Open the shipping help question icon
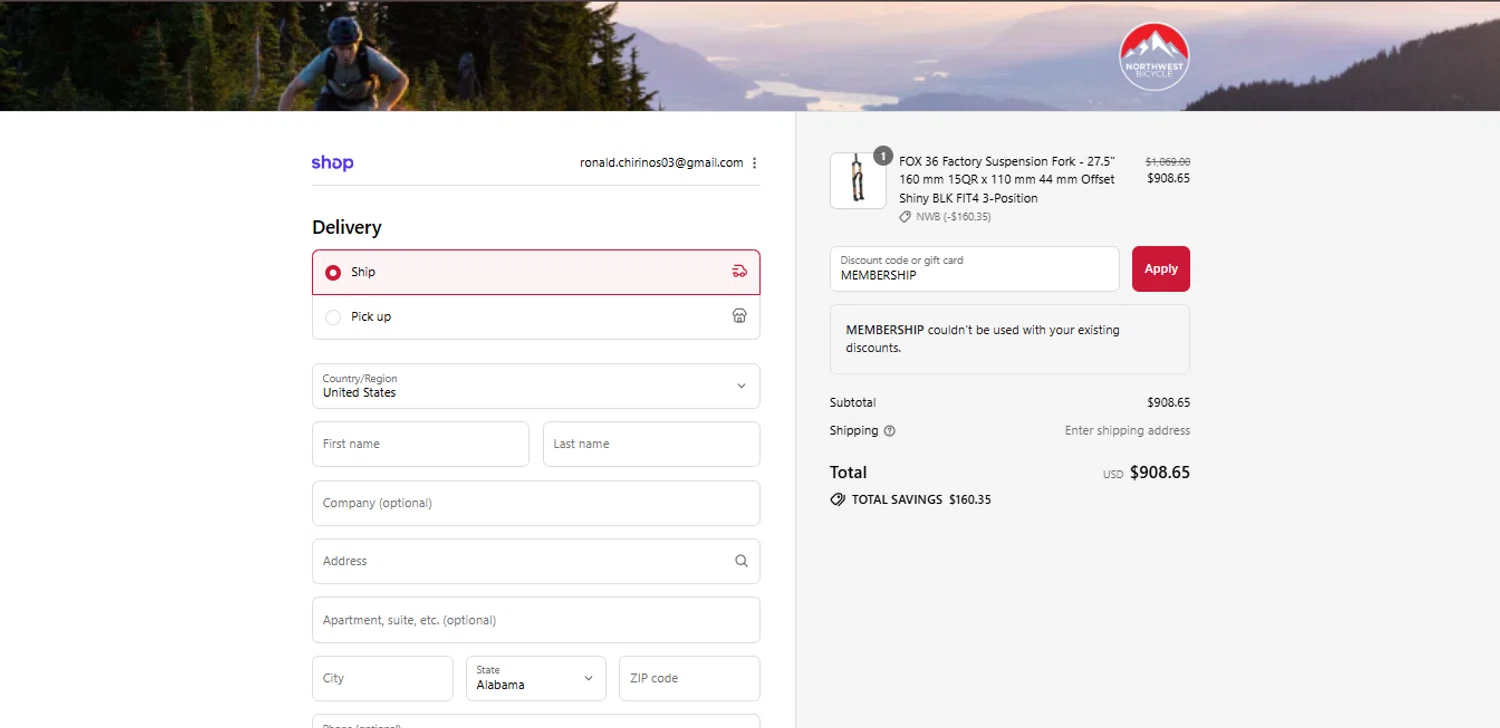The width and height of the screenshot is (1500, 728). pyautogui.click(x=890, y=431)
